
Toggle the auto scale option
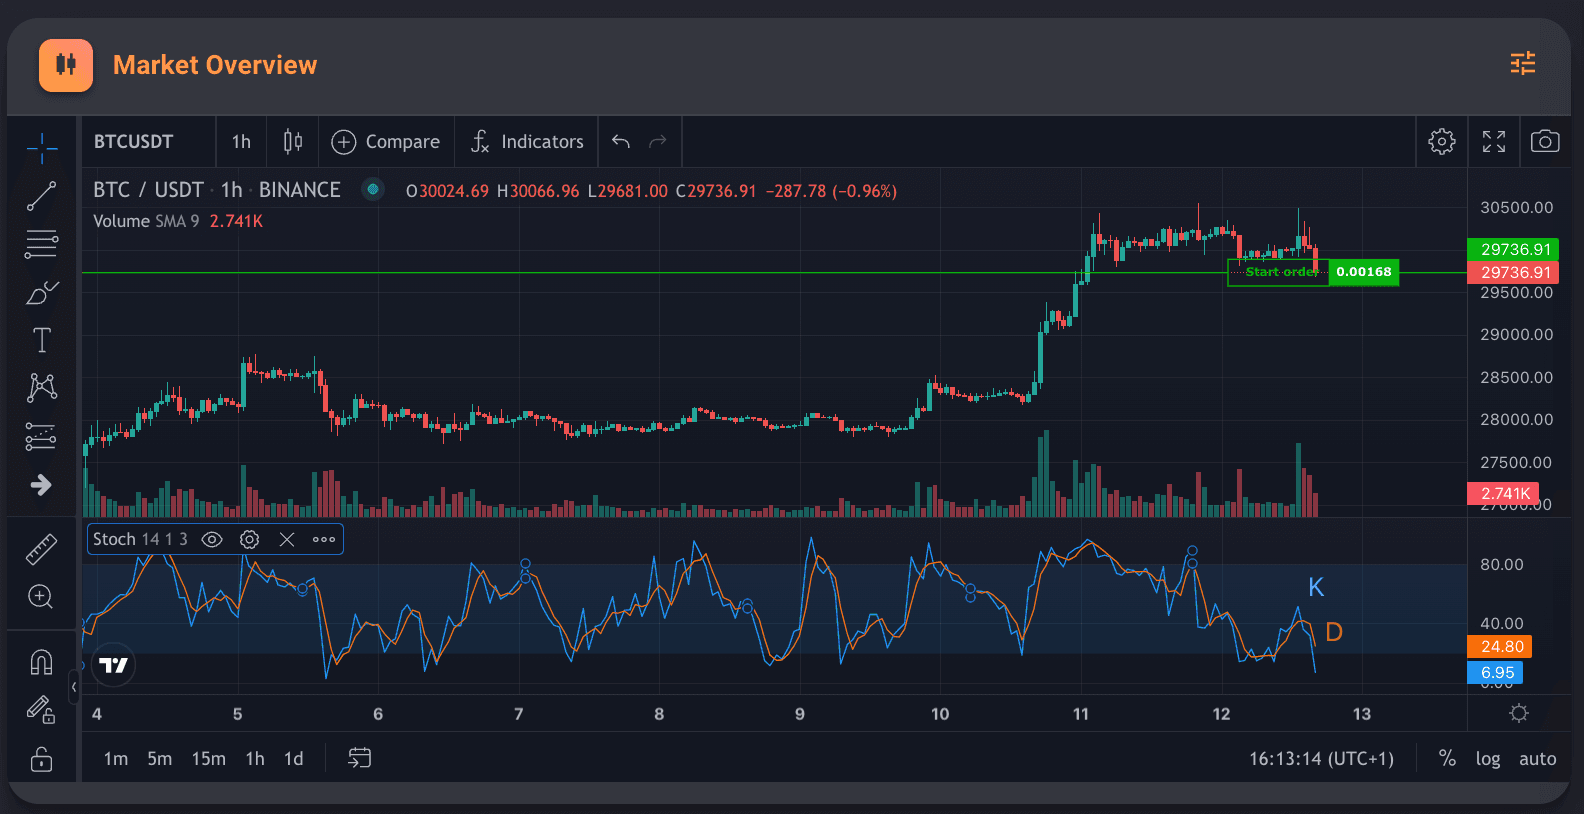pyautogui.click(x=1537, y=759)
